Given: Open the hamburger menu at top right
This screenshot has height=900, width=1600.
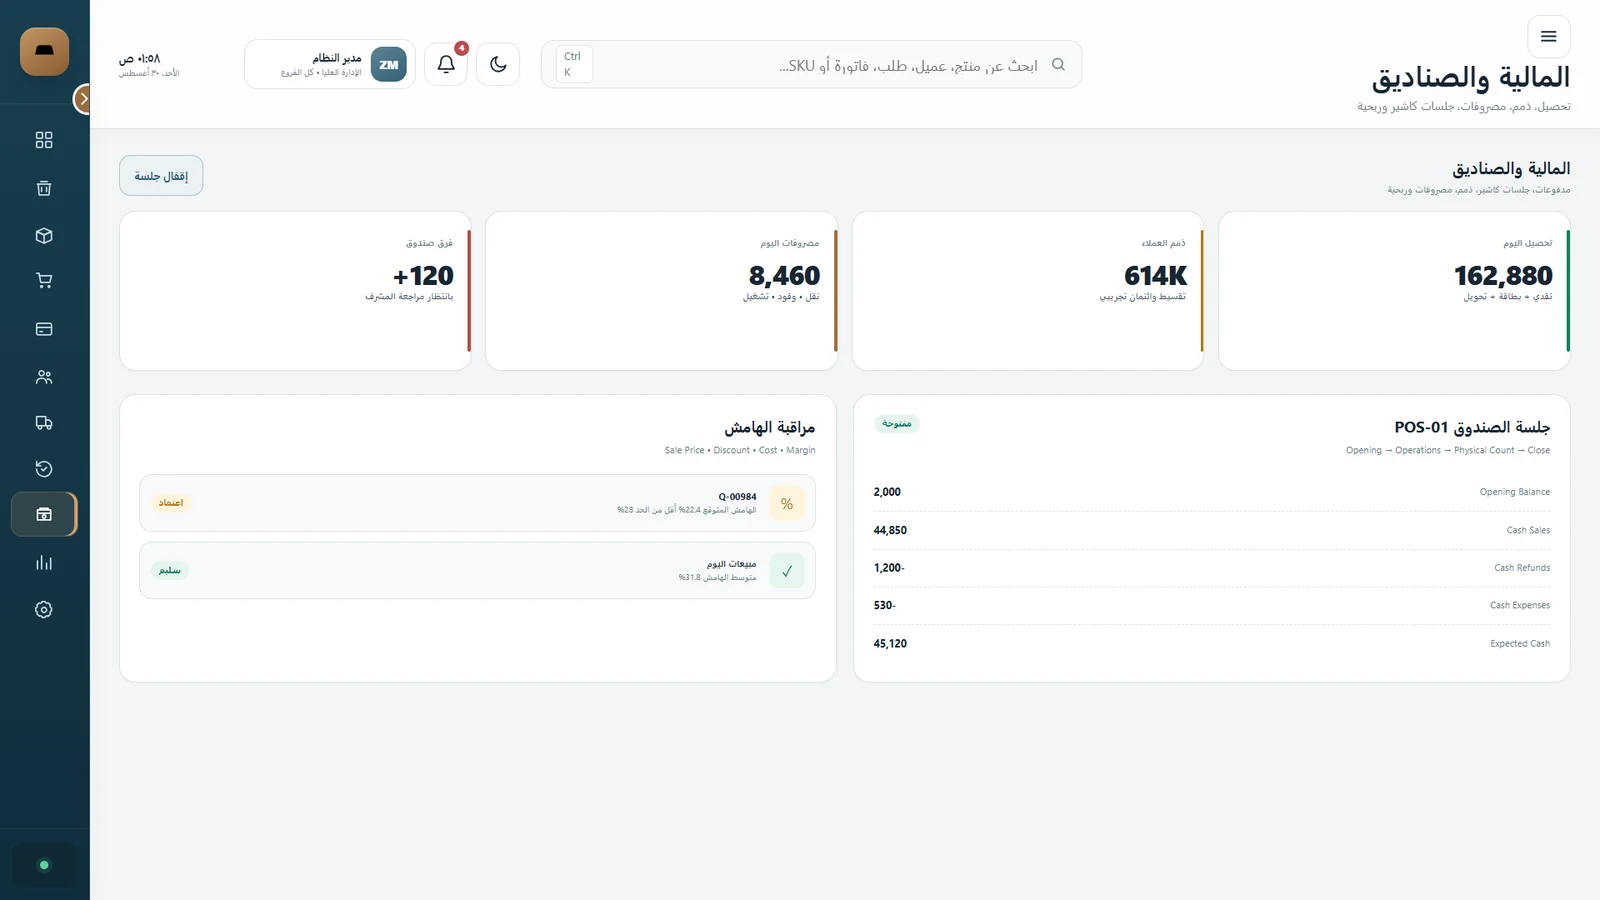Looking at the screenshot, I should pyautogui.click(x=1548, y=36).
